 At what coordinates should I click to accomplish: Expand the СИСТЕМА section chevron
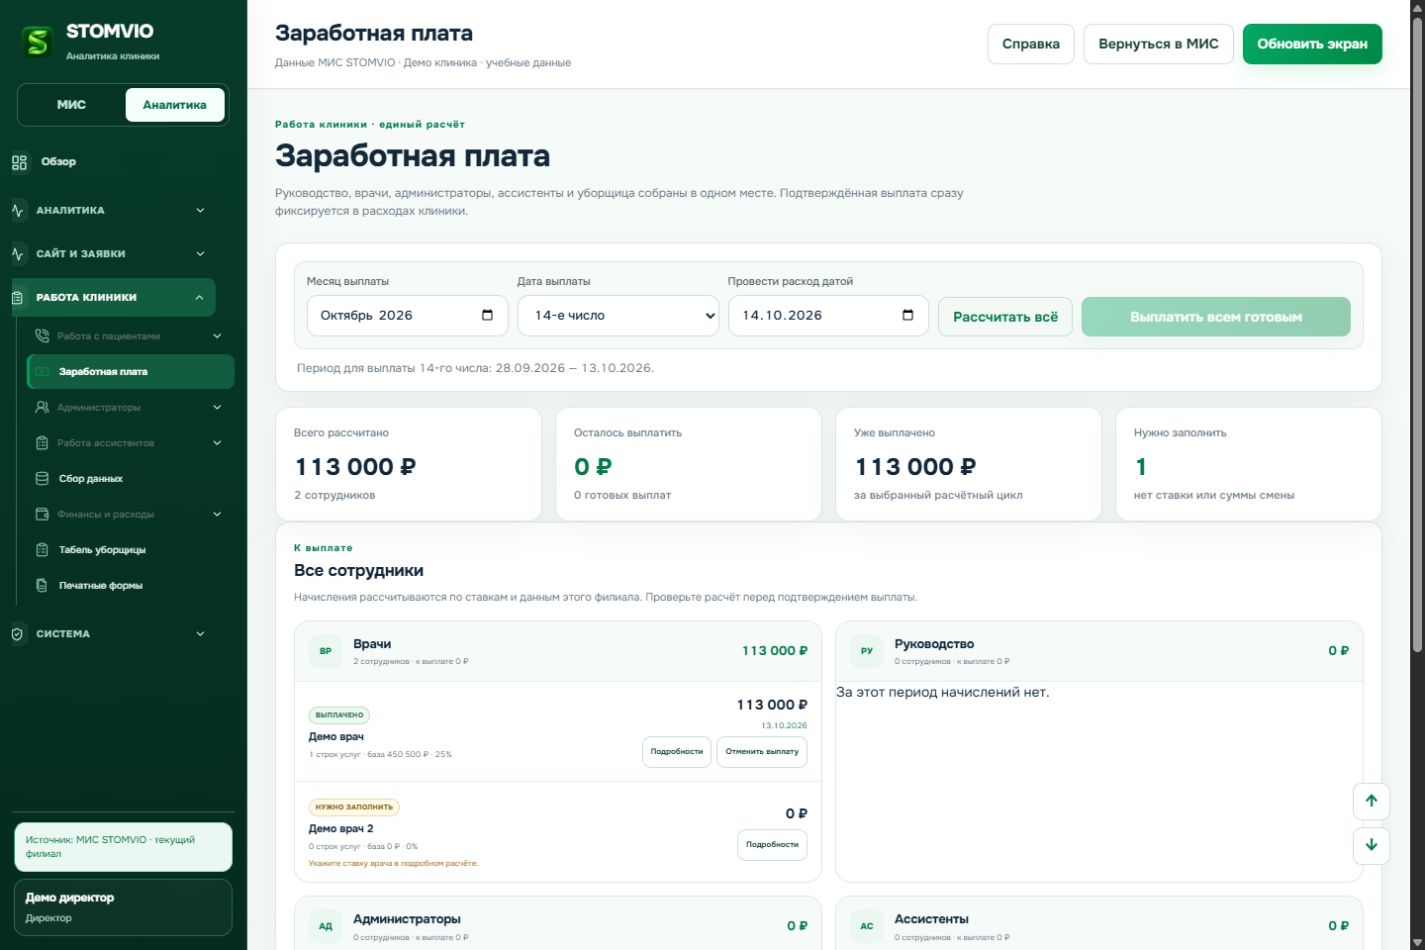[200, 634]
